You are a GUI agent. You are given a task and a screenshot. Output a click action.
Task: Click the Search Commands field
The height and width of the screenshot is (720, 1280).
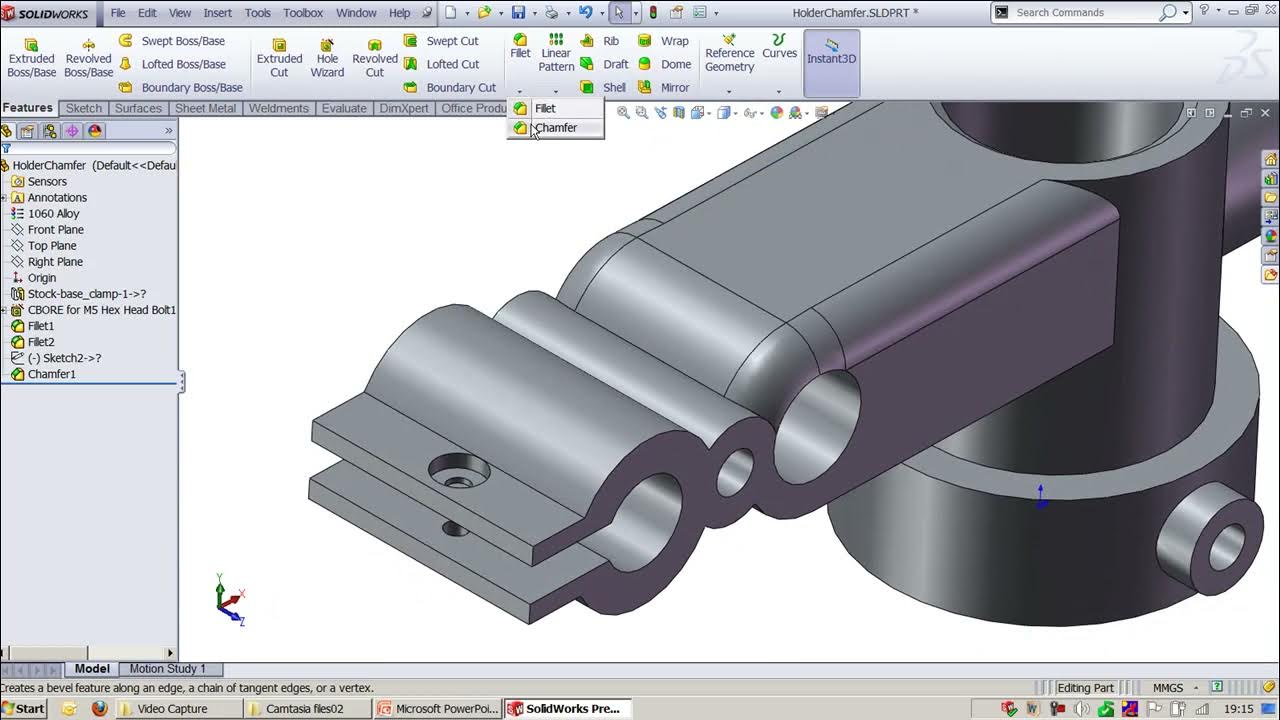(1085, 13)
